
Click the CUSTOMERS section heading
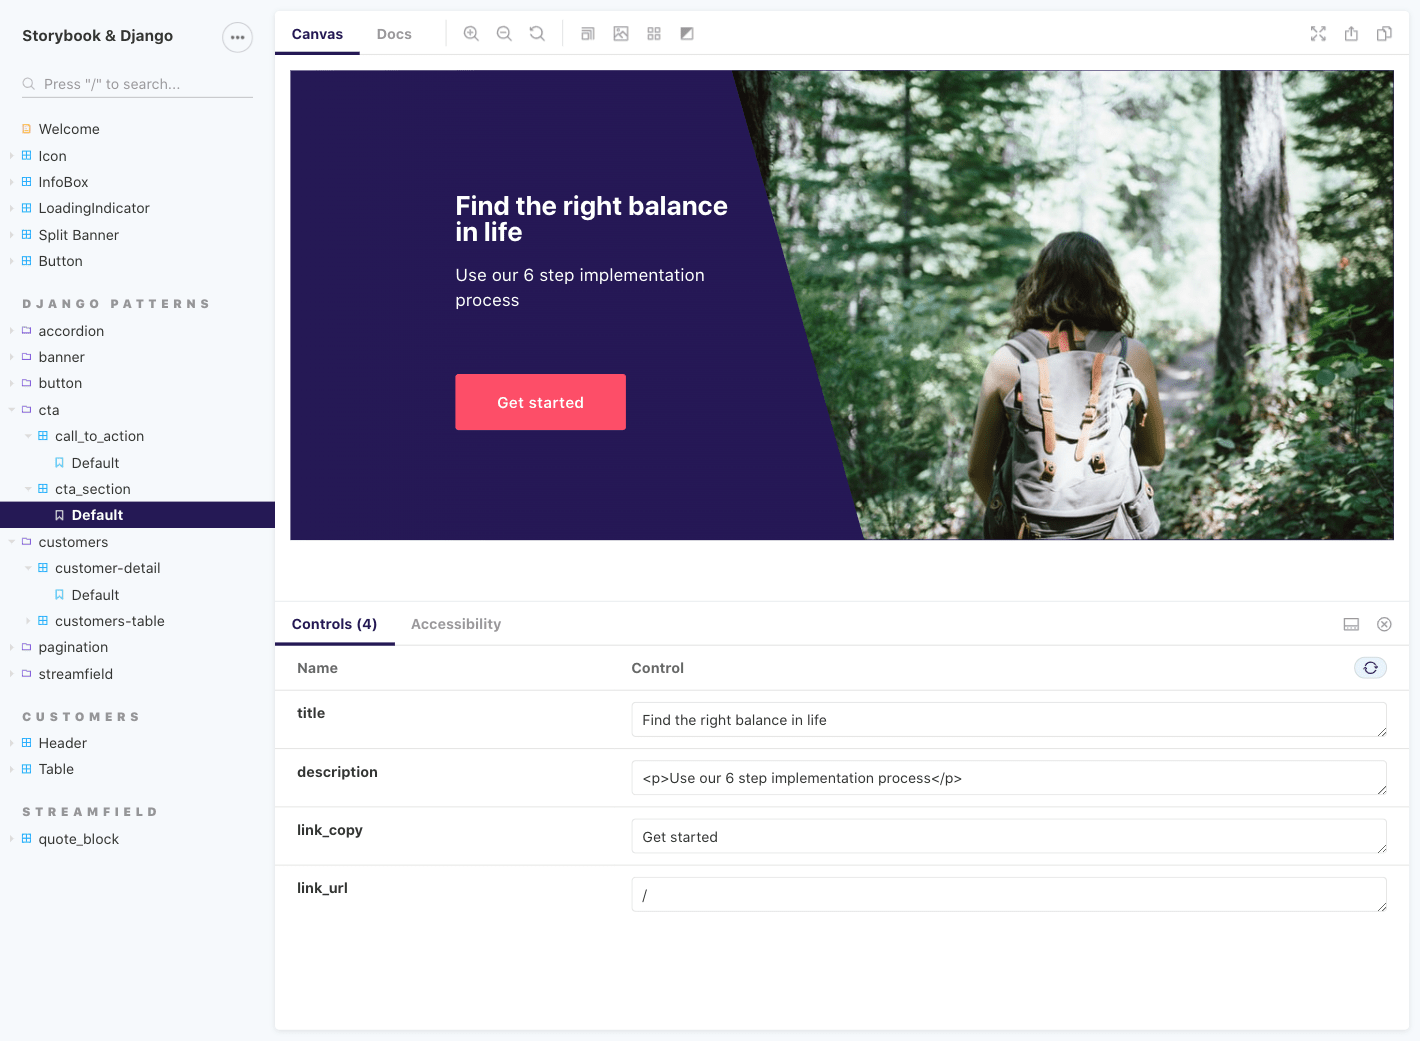pyautogui.click(x=81, y=717)
